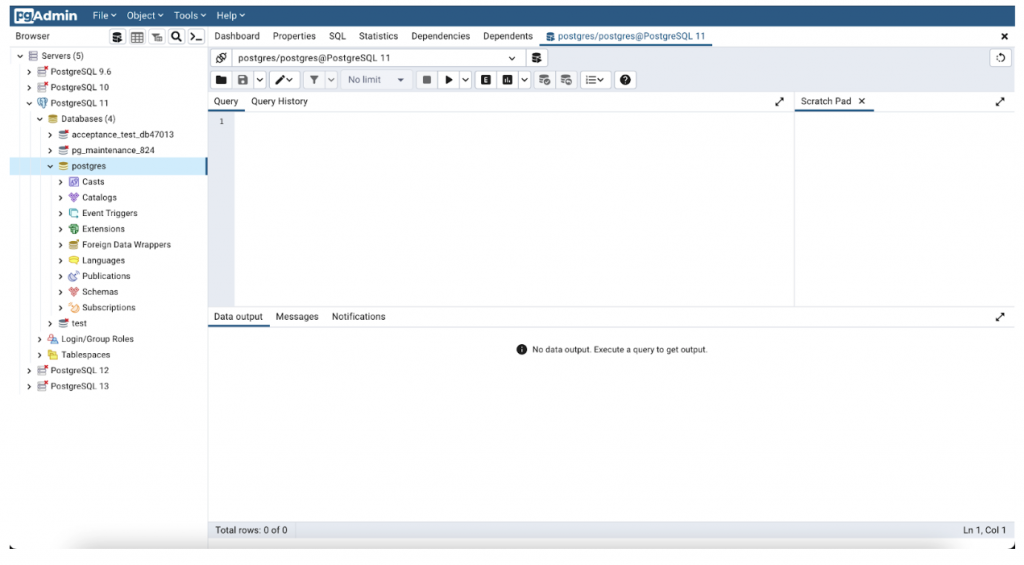Collapse the Databases (4) node
1024x565 pixels.
tap(40, 119)
